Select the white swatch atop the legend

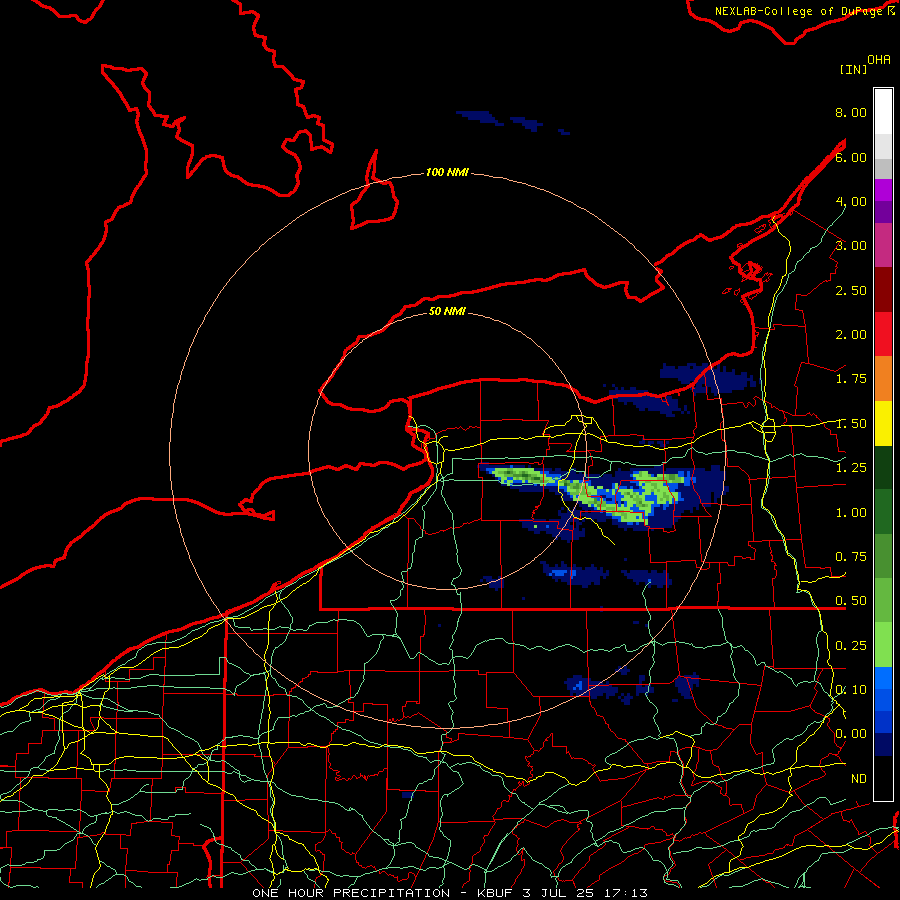883,112
